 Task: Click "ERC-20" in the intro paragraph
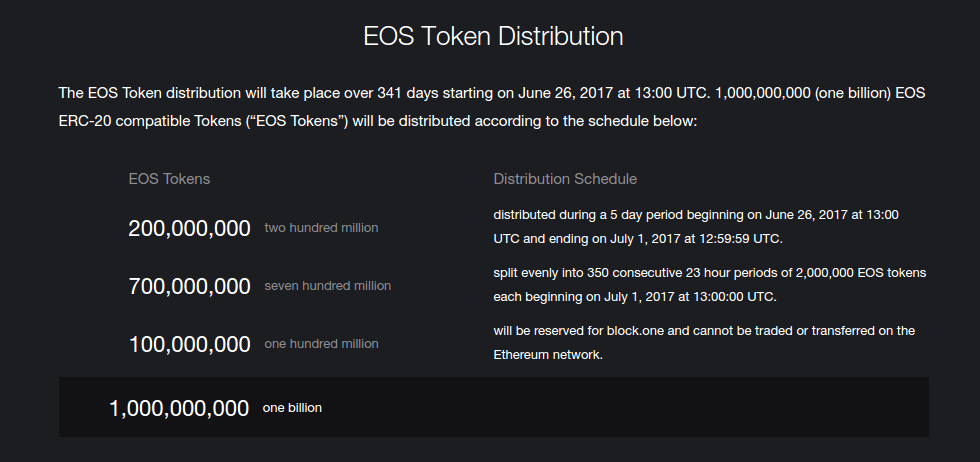point(92,121)
